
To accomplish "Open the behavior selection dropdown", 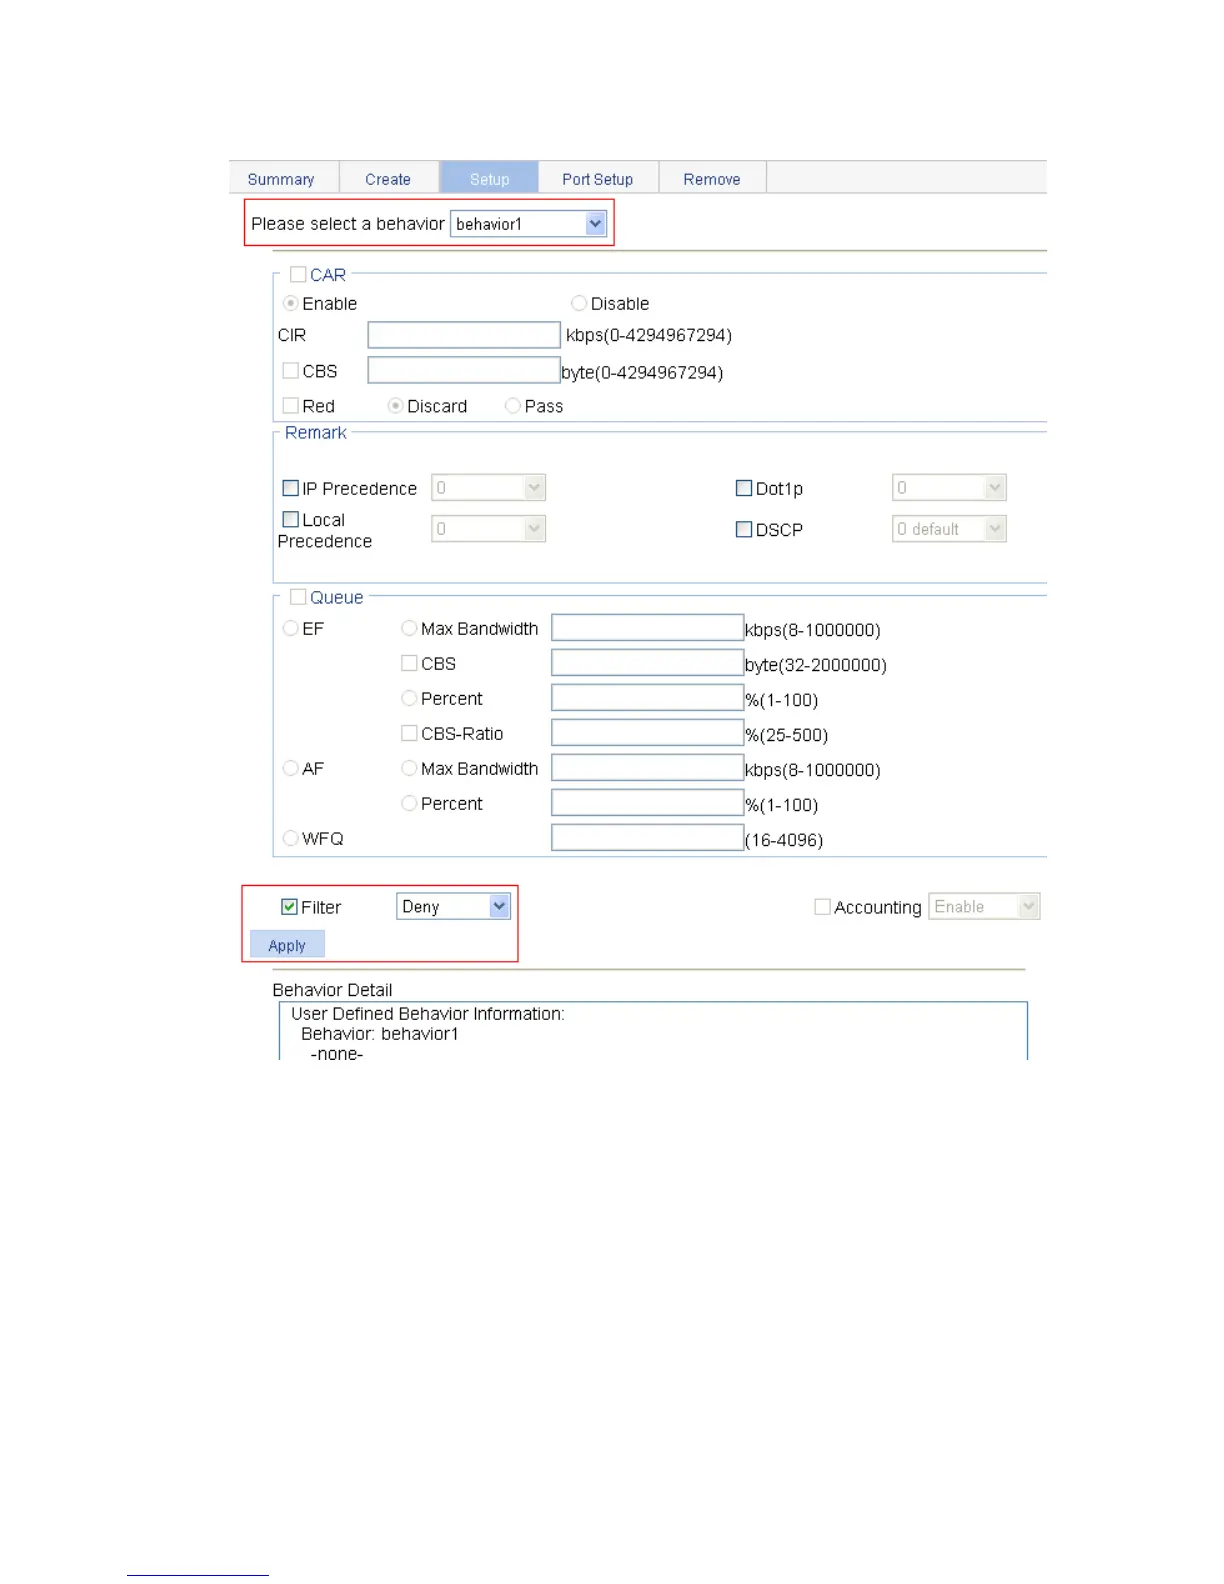I will (529, 224).
